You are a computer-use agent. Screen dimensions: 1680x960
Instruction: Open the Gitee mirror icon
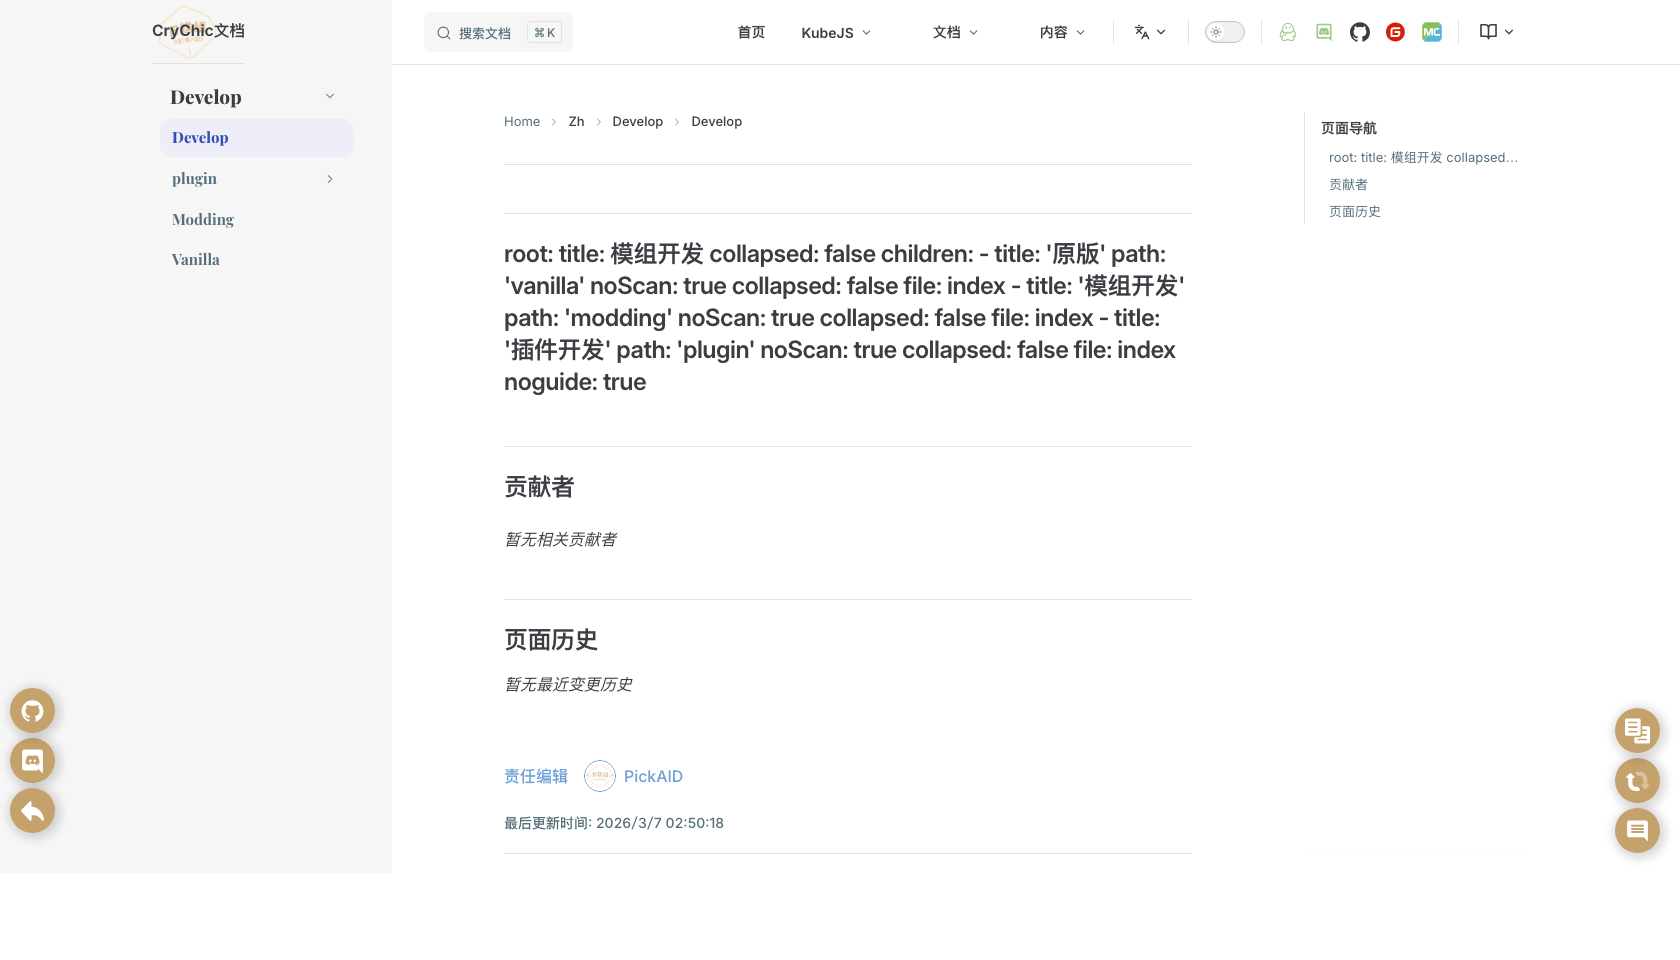pos(1395,31)
